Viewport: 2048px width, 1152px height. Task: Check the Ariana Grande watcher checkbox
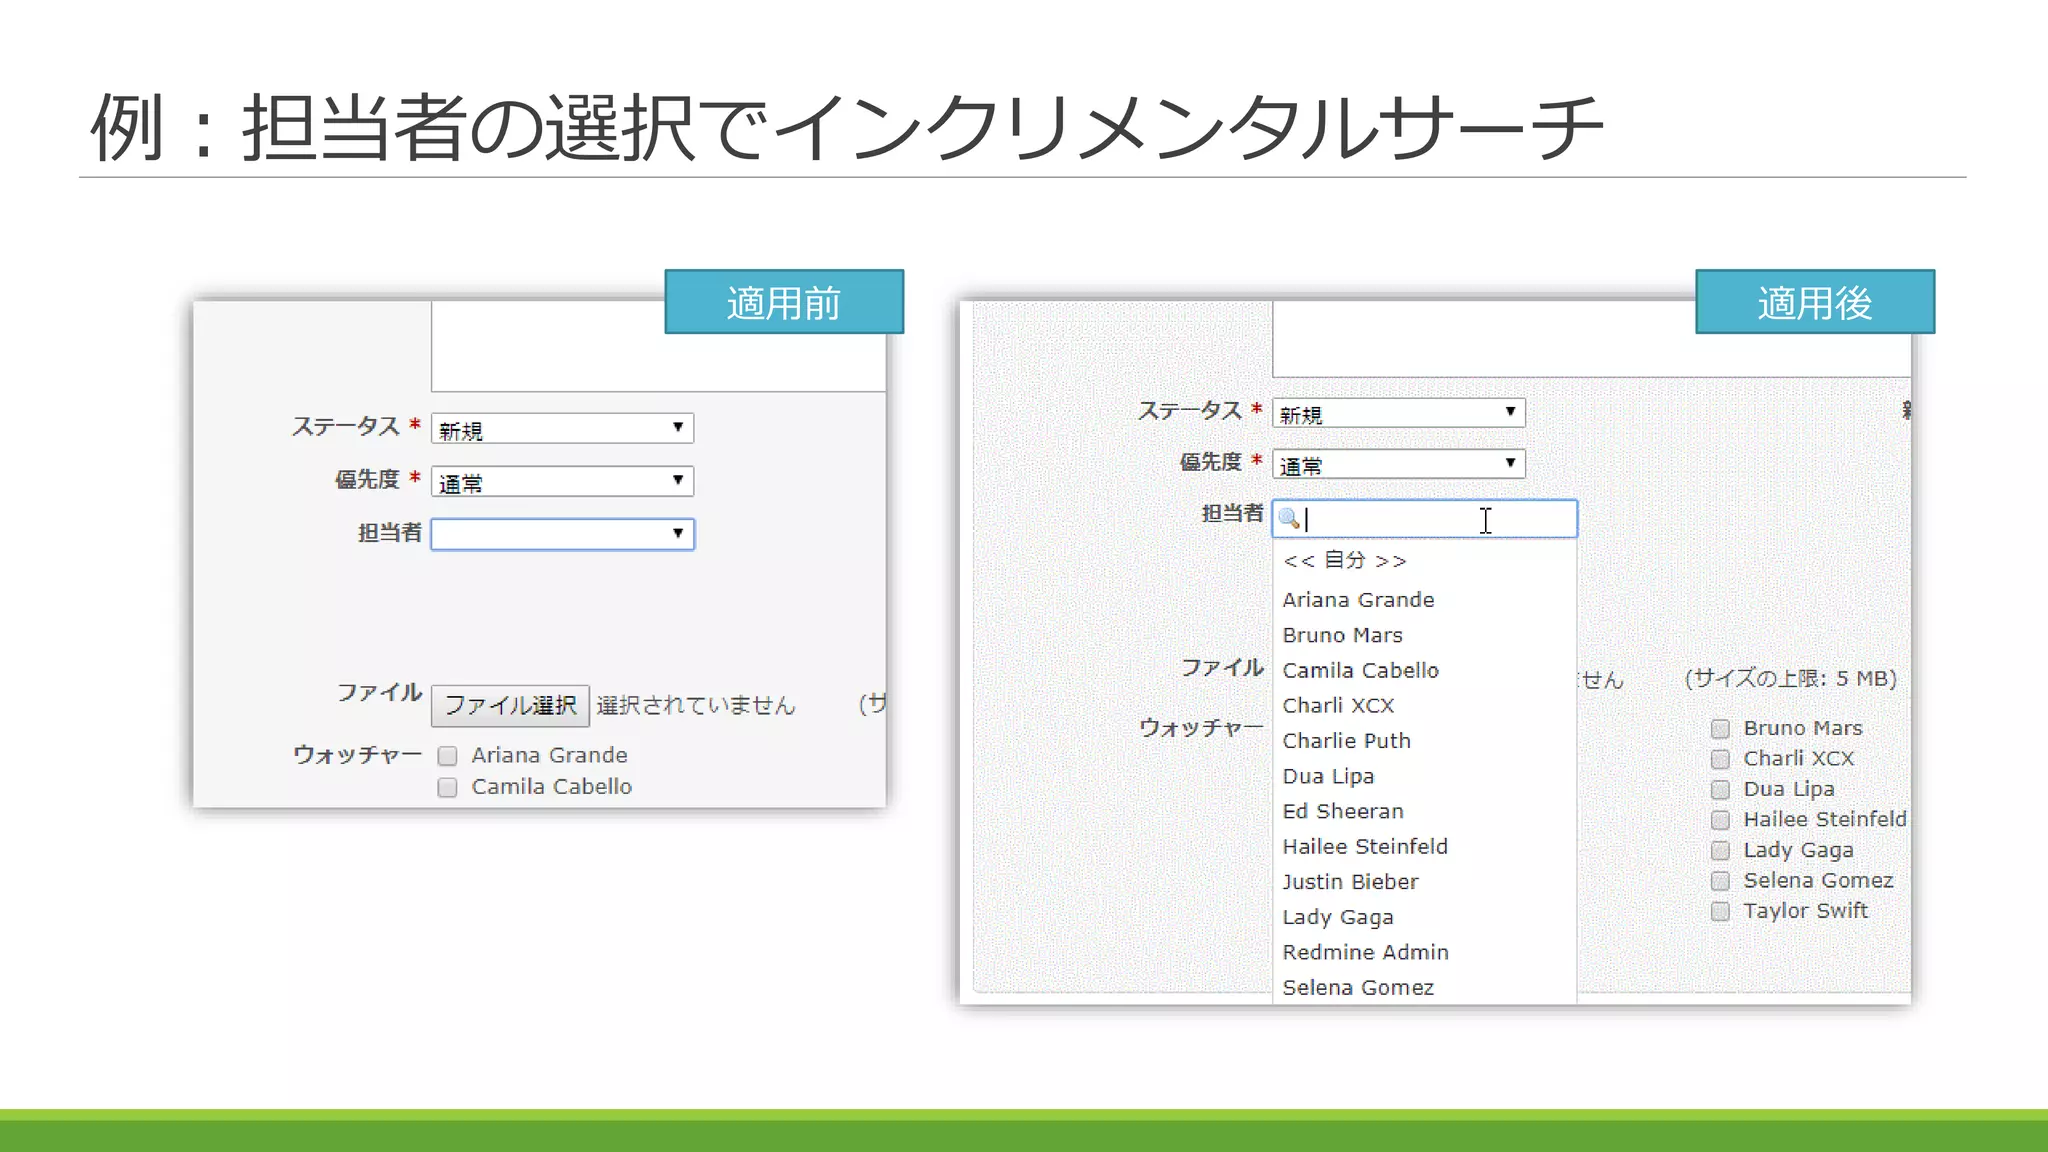[x=447, y=756]
